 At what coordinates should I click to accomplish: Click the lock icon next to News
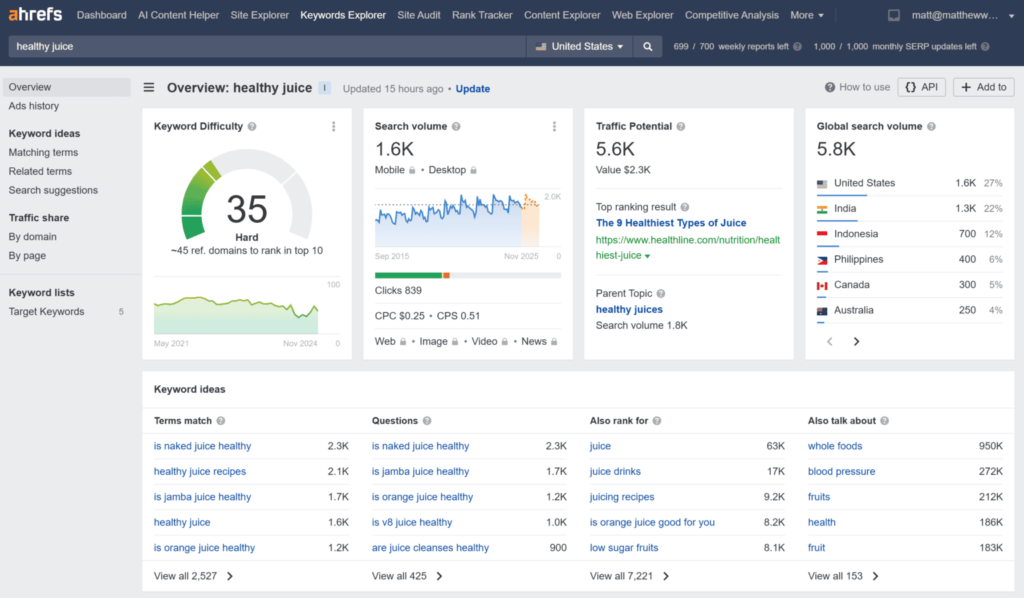(x=554, y=342)
